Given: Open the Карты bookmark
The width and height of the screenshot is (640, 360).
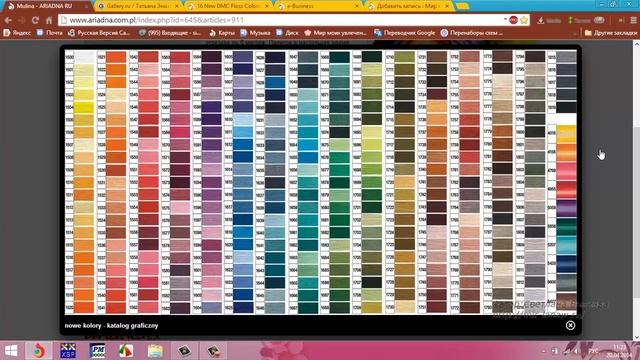Looking at the screenshot, I should (222, 33).
